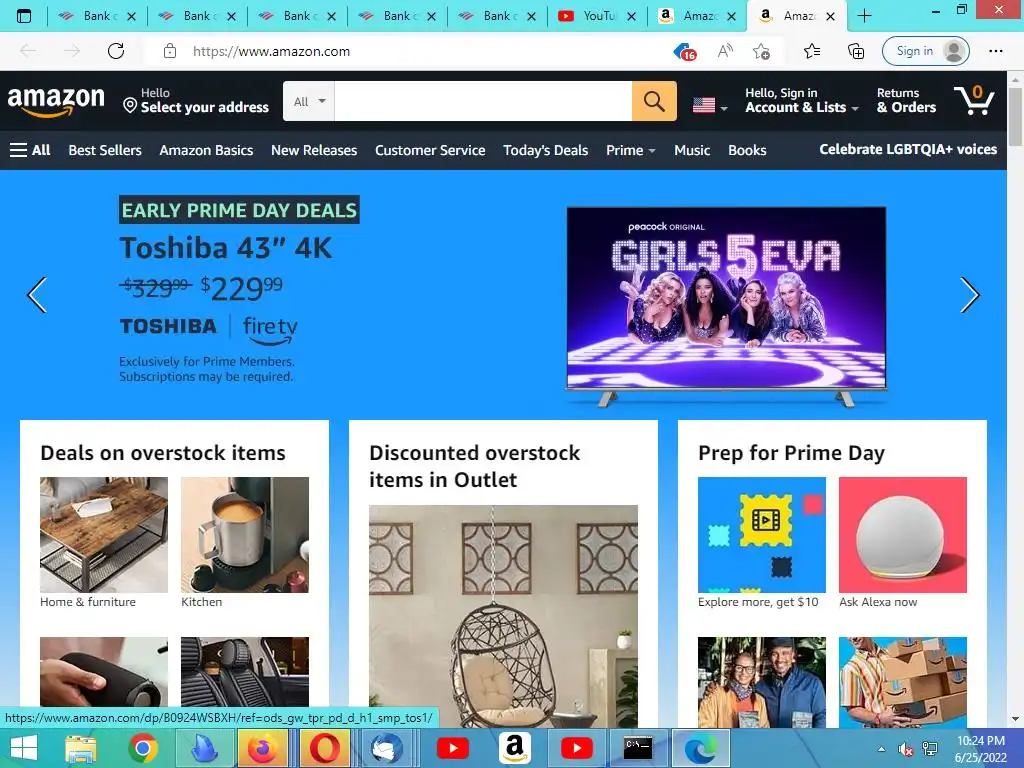Open the country flag language dropdown
This screenshot has width=1024, height=768.
(710, 104)
